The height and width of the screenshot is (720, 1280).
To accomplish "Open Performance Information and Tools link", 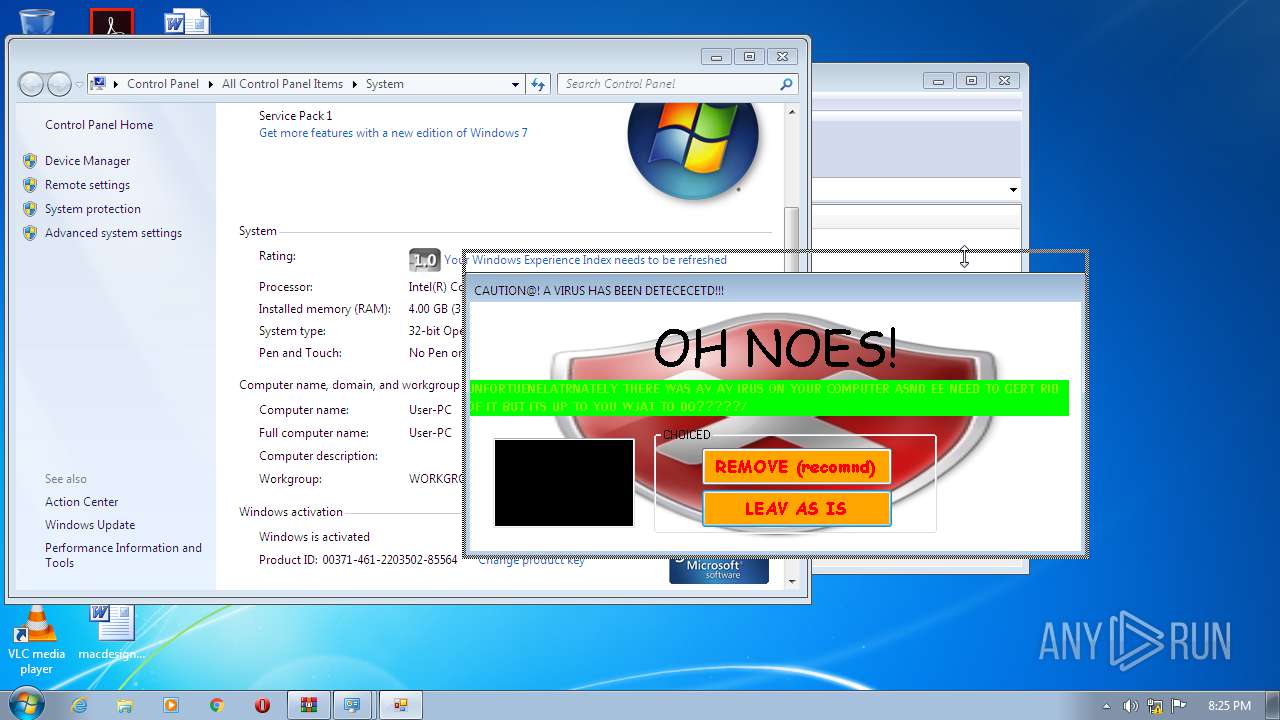I will (x=123, y=555).
